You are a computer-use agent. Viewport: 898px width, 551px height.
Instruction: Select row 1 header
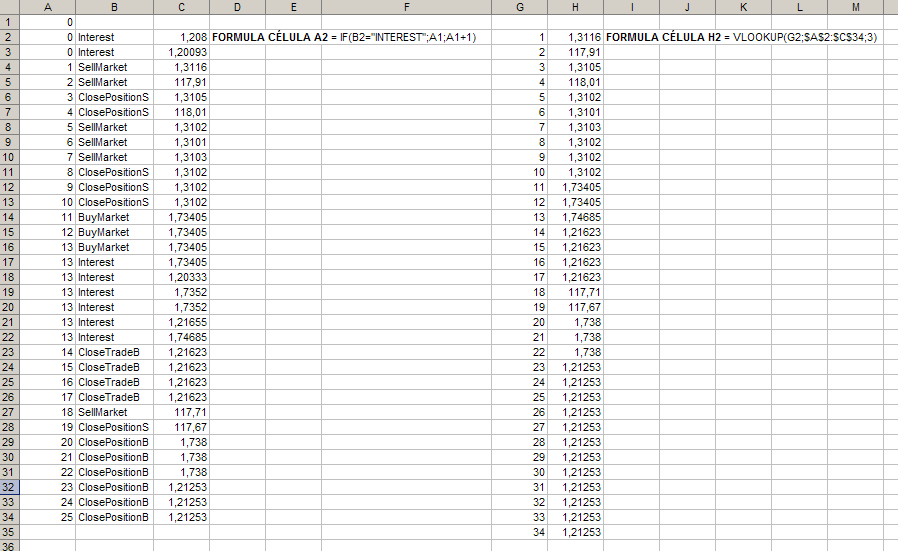point(9,22)
